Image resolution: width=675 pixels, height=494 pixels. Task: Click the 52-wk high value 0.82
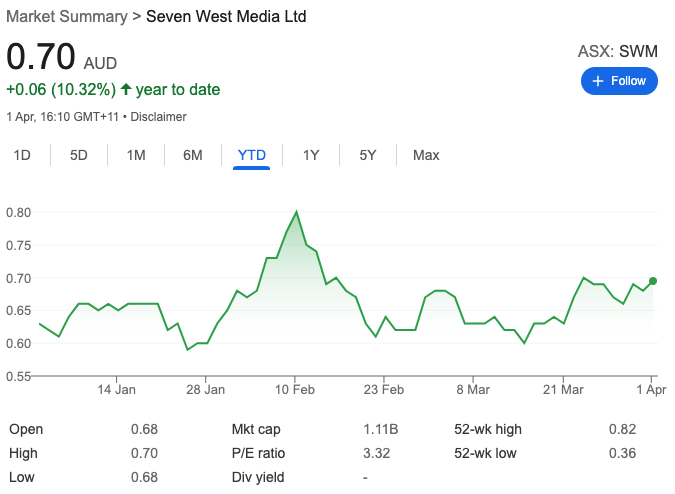pyautogui.click(x=622, y=429)
